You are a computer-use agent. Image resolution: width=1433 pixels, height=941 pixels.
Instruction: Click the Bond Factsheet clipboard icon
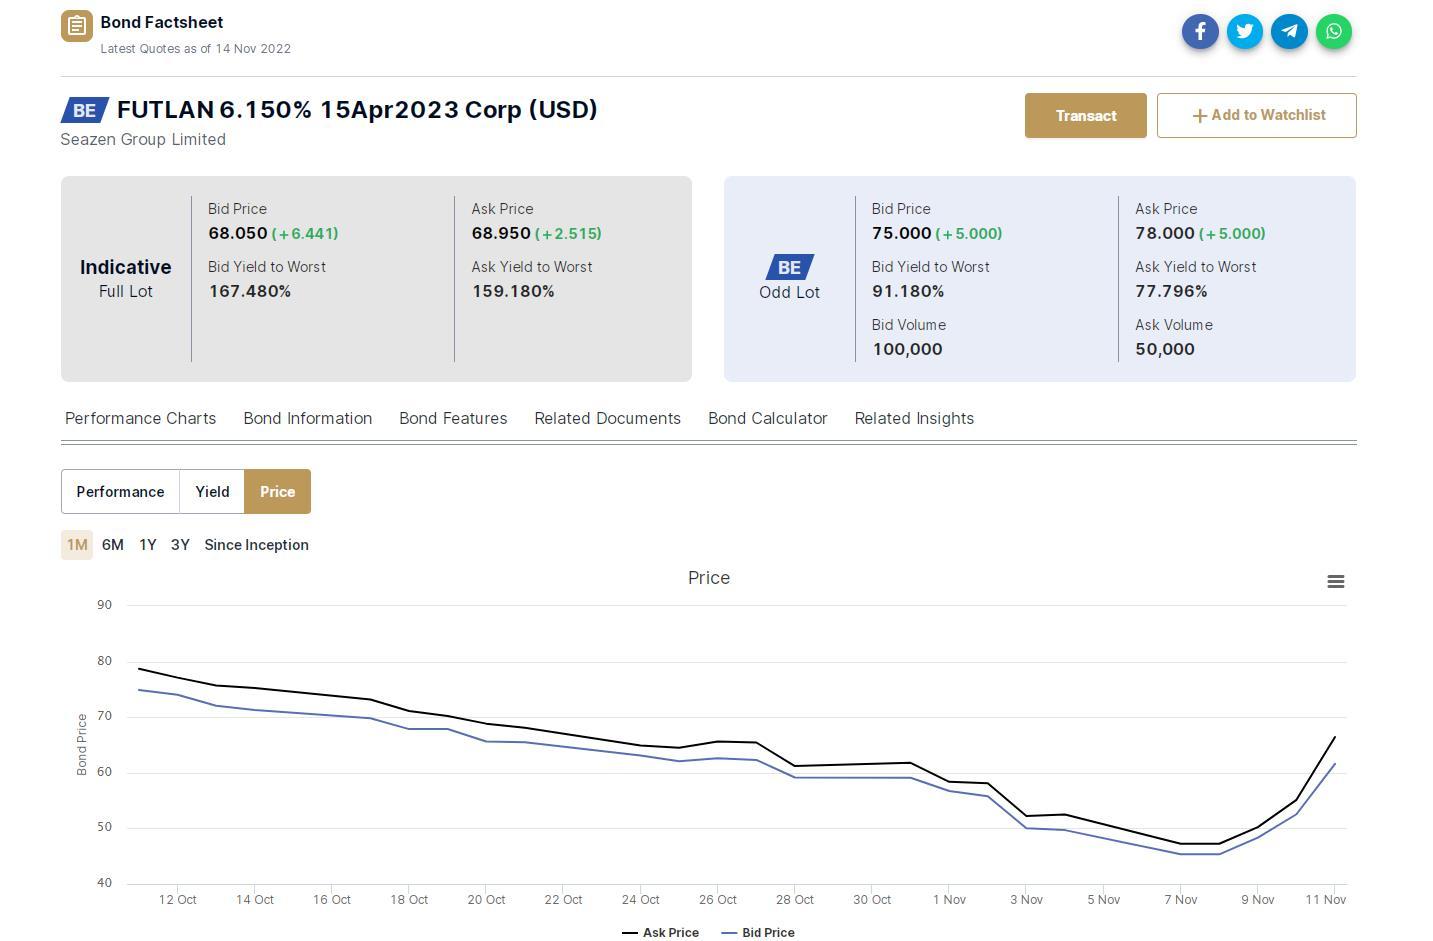(x=77, y=26)
